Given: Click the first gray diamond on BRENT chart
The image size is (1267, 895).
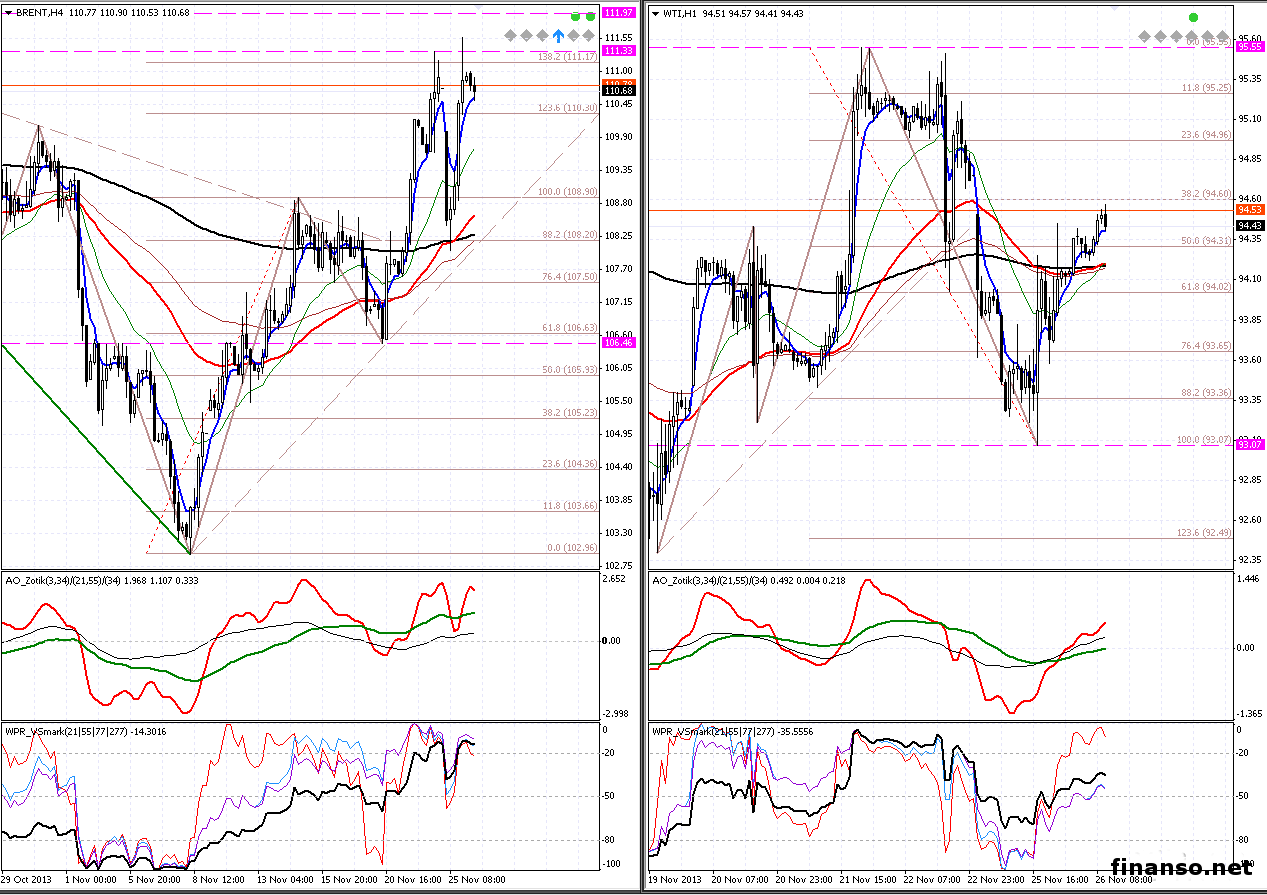Looking at the screenshot, I should pos(510,35).
